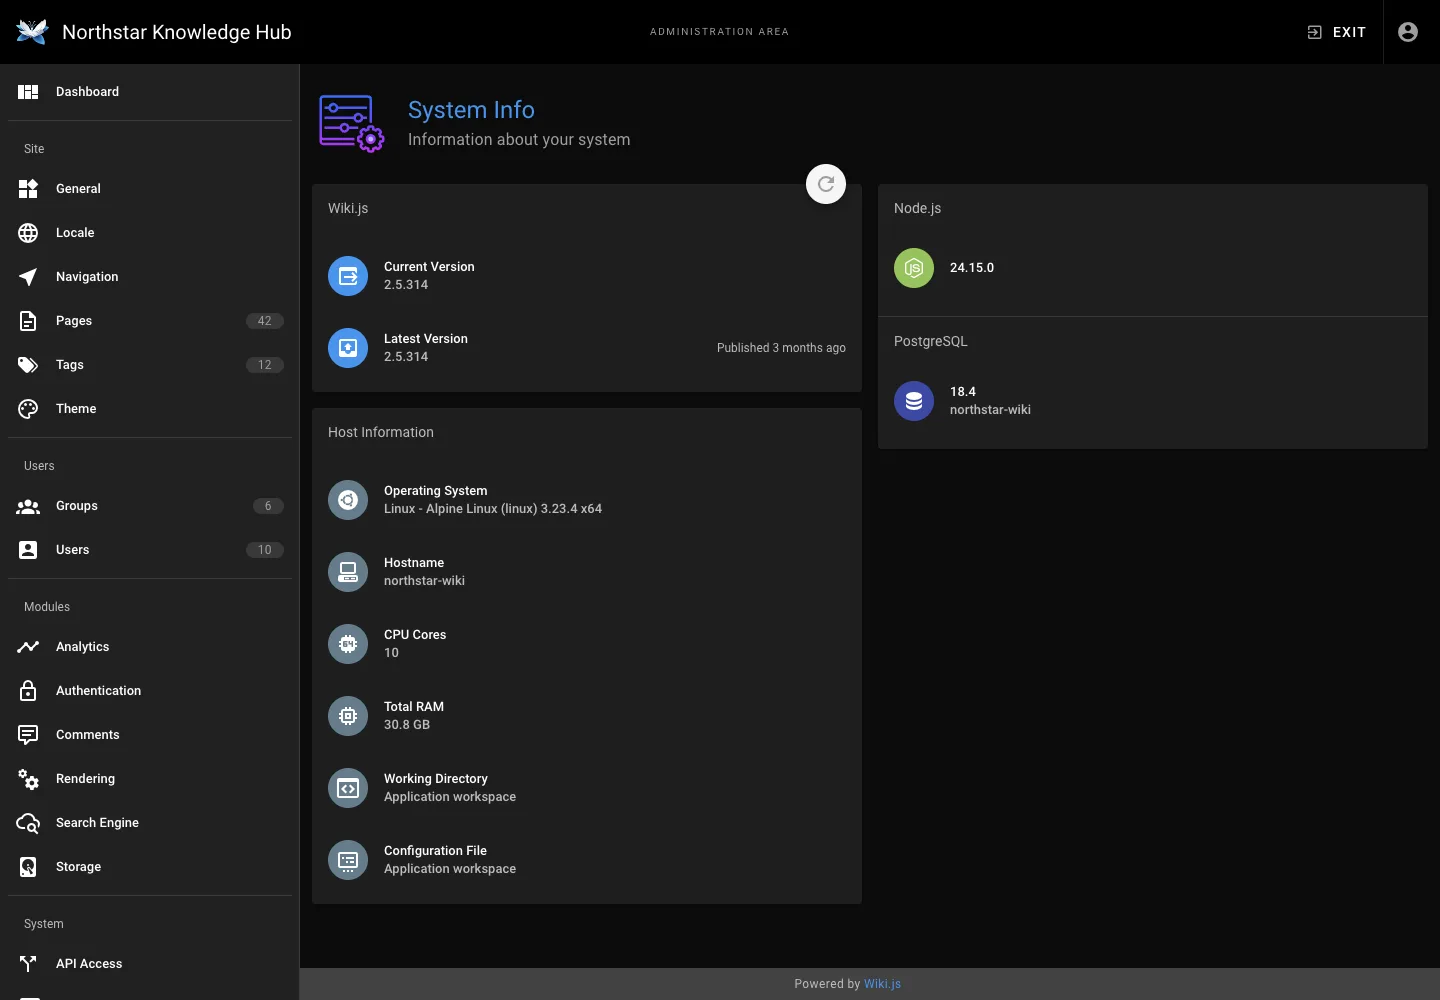Click the Latest Version icon
The width and height of the screenshot is (1440, 1000).
(x=348, y=348)
